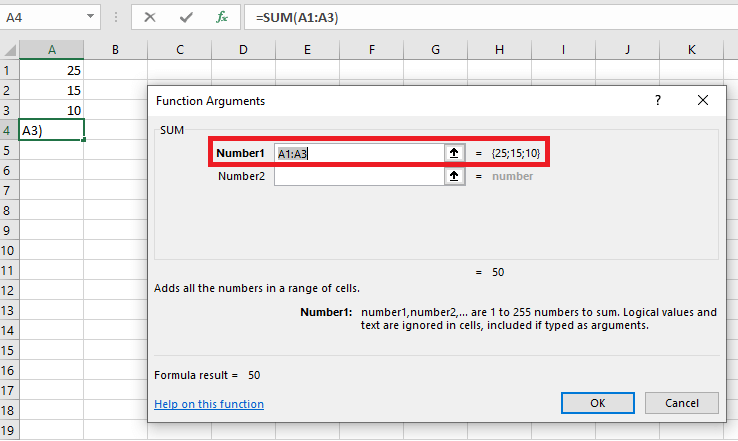Click the Cancel X icon in formula bar

(150, 17)
